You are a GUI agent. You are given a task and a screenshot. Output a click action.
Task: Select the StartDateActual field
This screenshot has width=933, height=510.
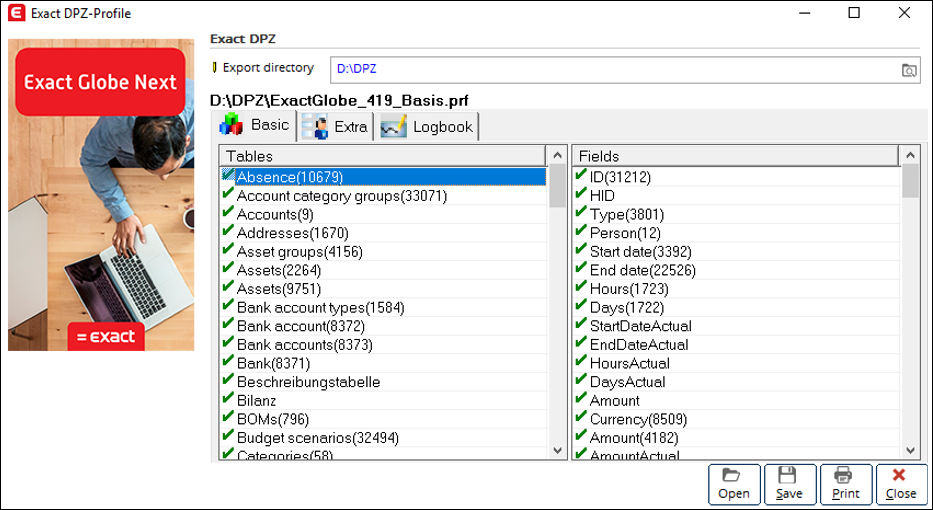tap(737, 326)
